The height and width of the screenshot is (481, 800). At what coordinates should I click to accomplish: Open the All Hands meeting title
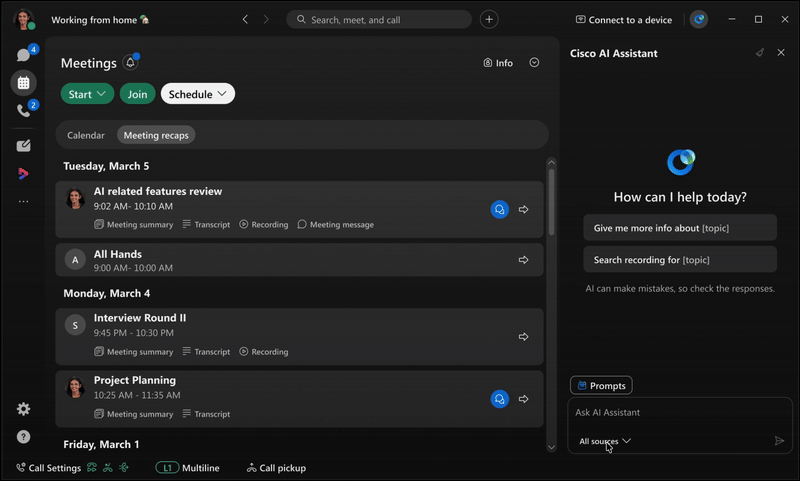coord(118,254)
